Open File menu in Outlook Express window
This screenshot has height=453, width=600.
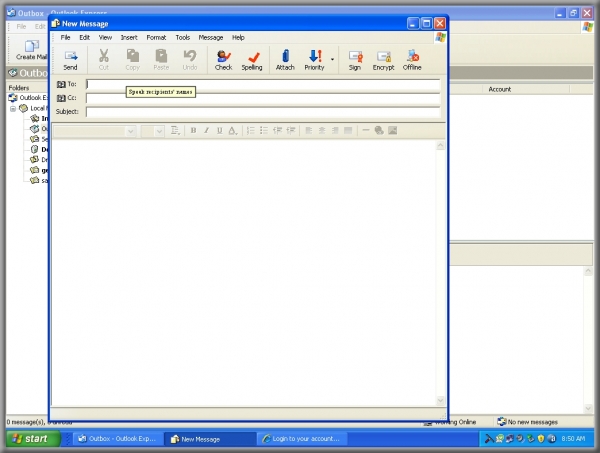click(x=21, y=26)
